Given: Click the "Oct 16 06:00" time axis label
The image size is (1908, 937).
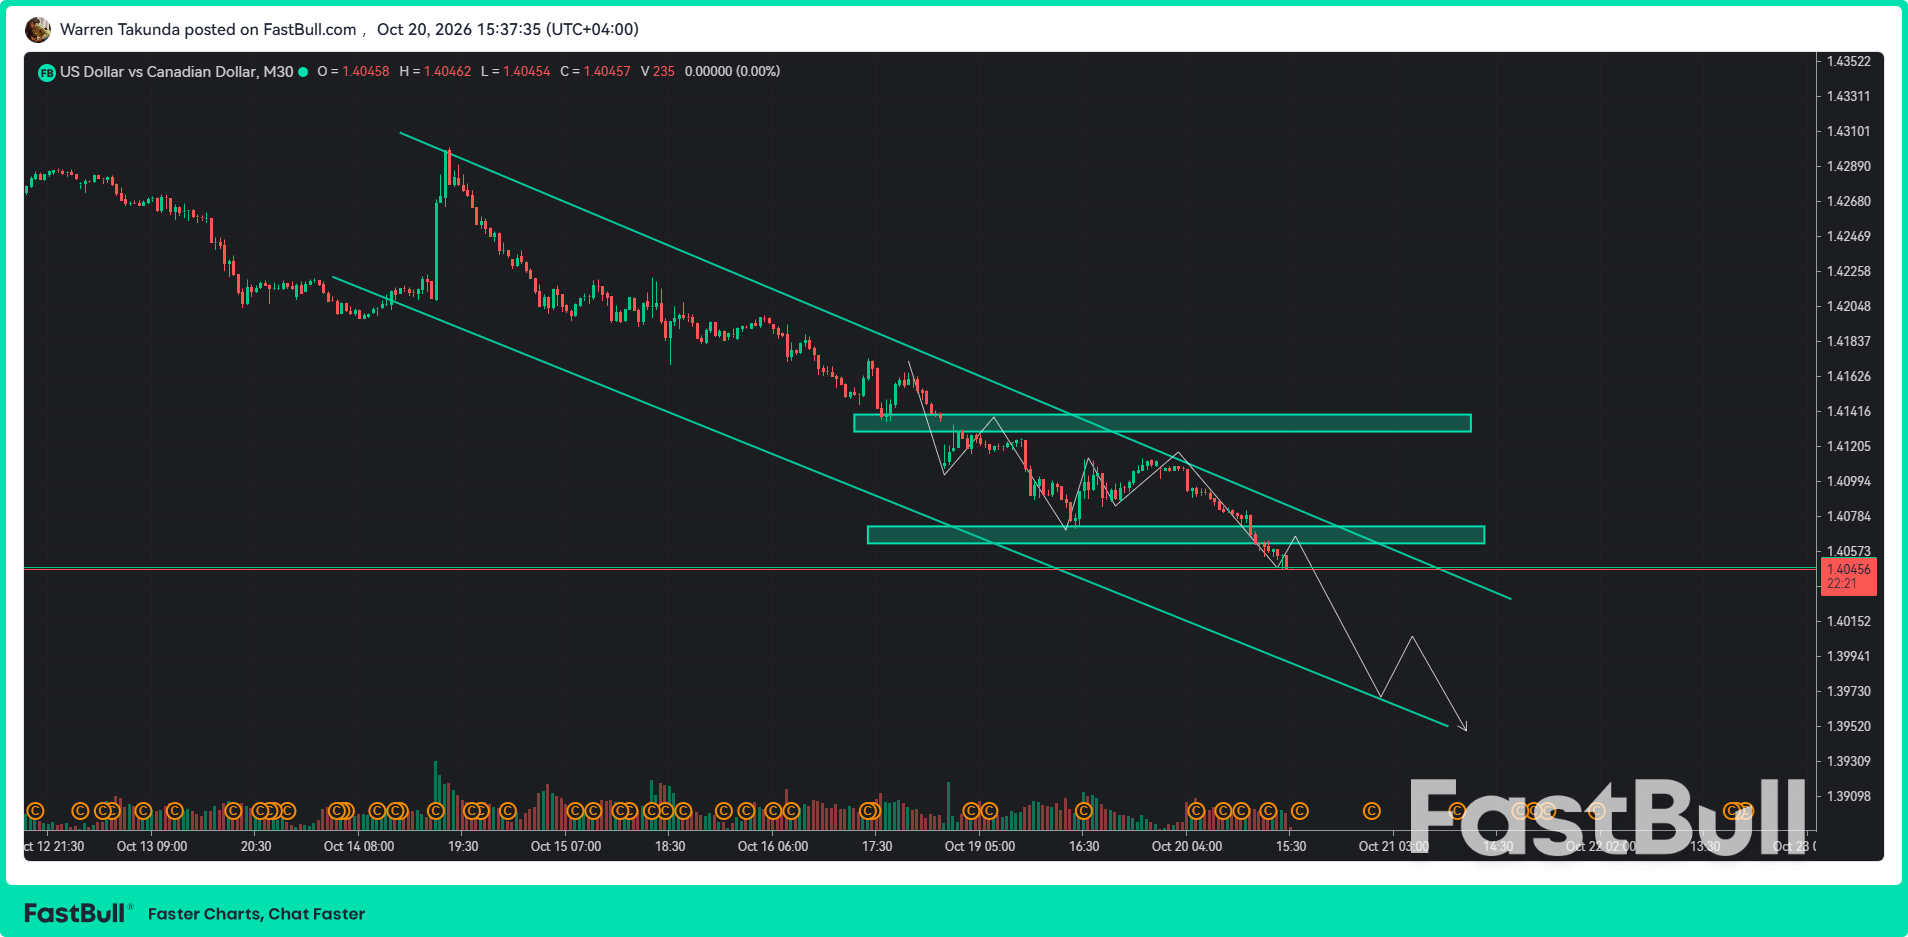Looking at the screenshot, I should coord(773,847).
